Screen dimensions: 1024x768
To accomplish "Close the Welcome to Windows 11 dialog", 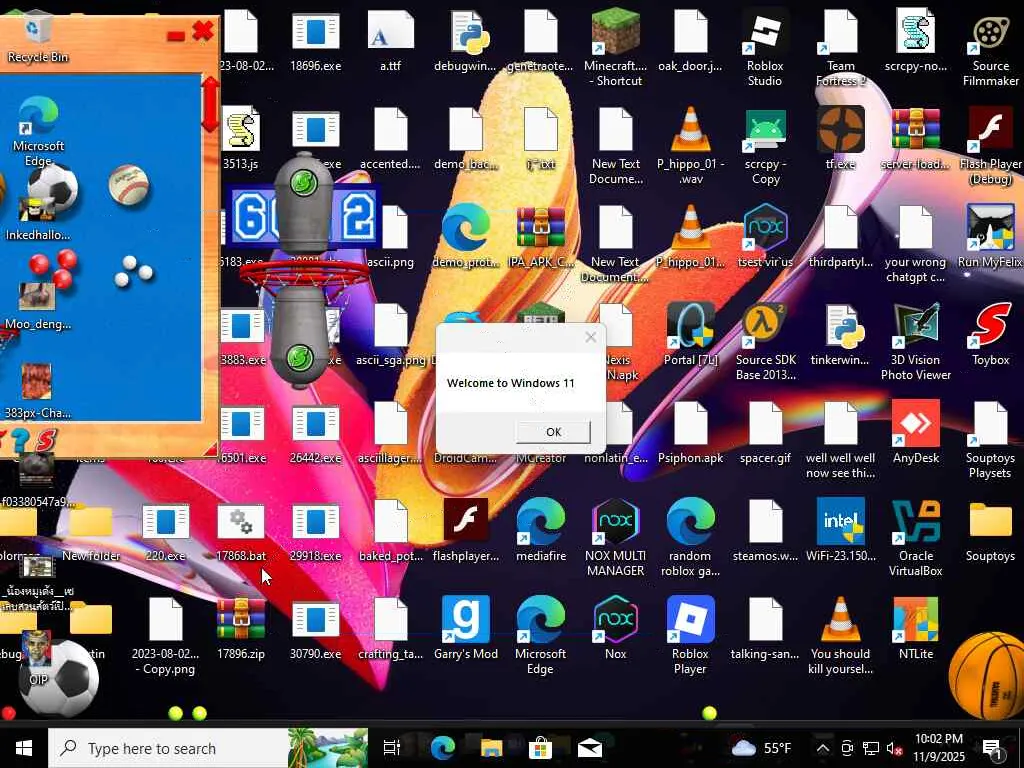I will pos(590,337).
